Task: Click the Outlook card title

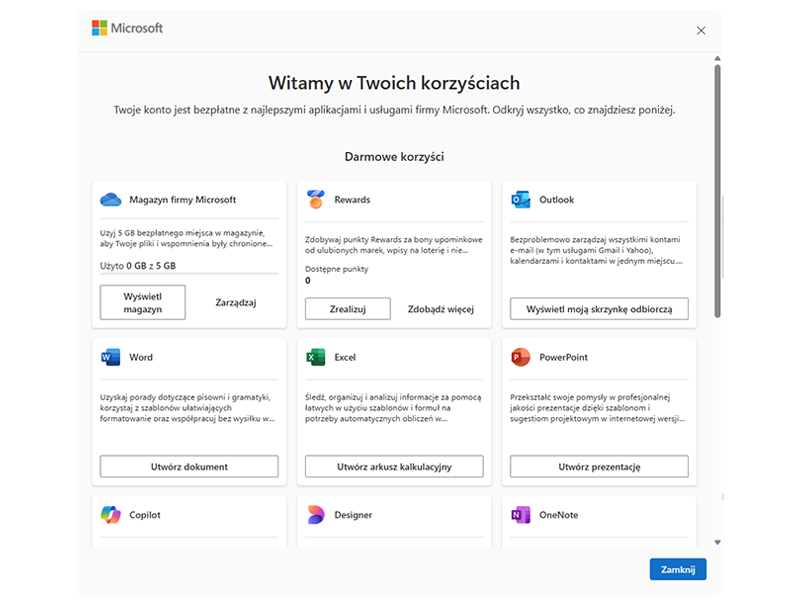Action: click(557, 199)
